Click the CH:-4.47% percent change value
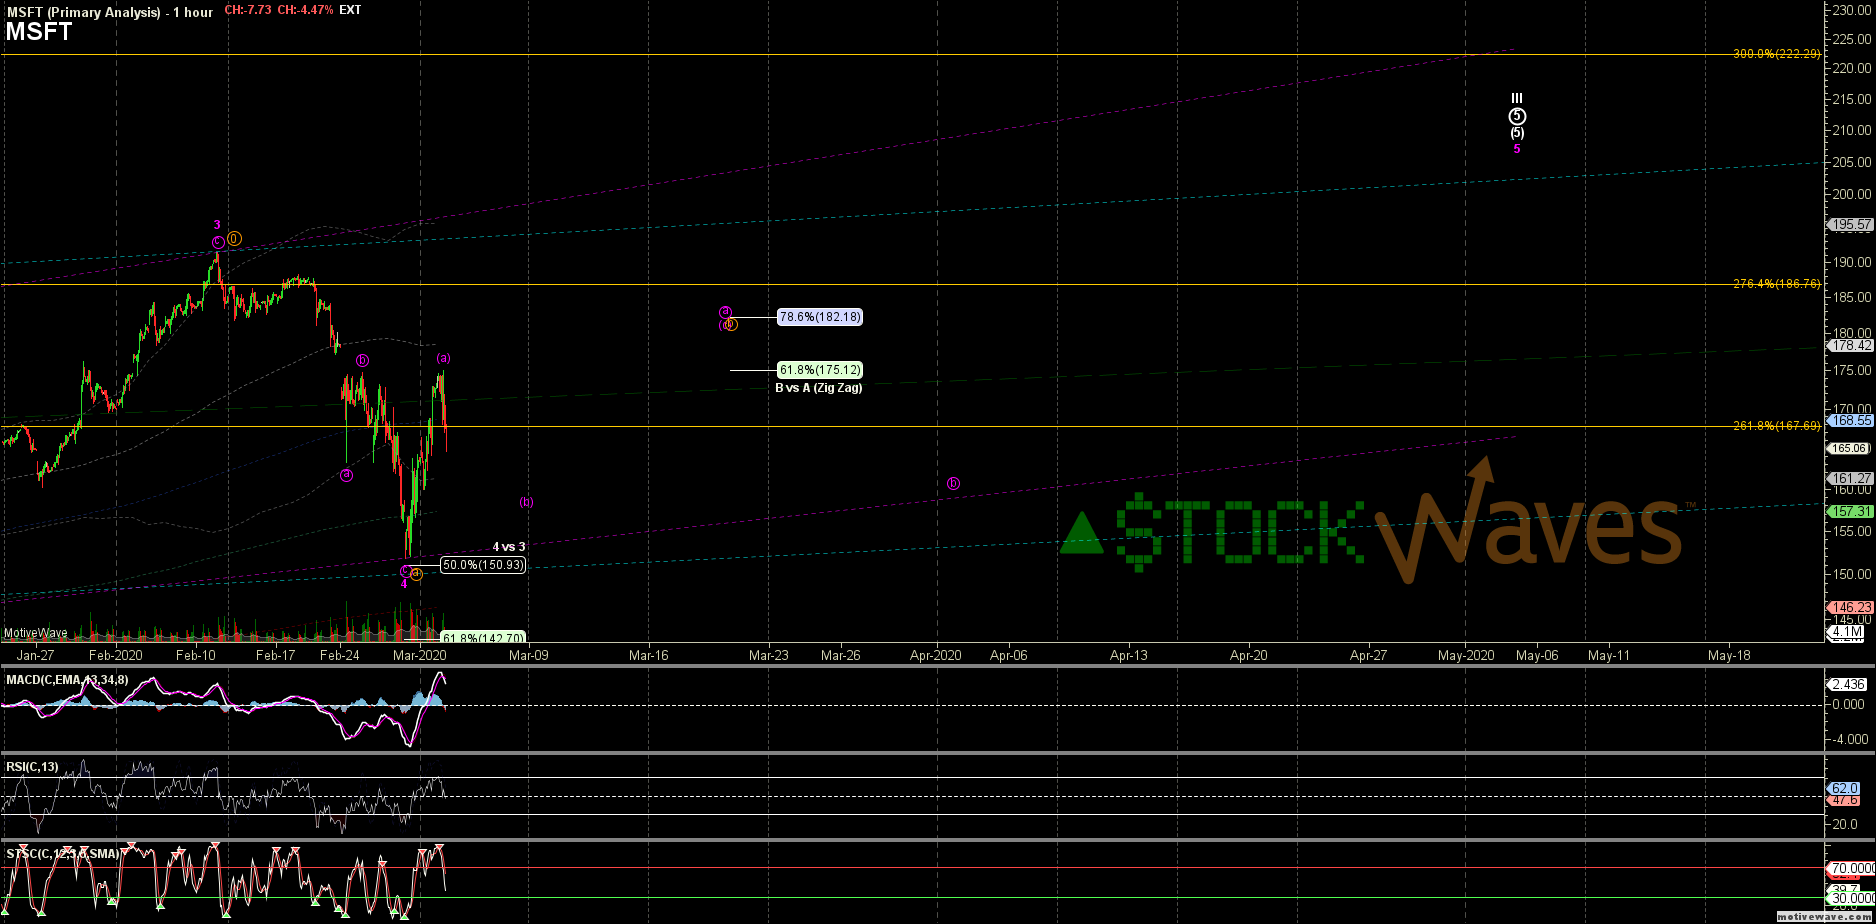 click(304, 10)
